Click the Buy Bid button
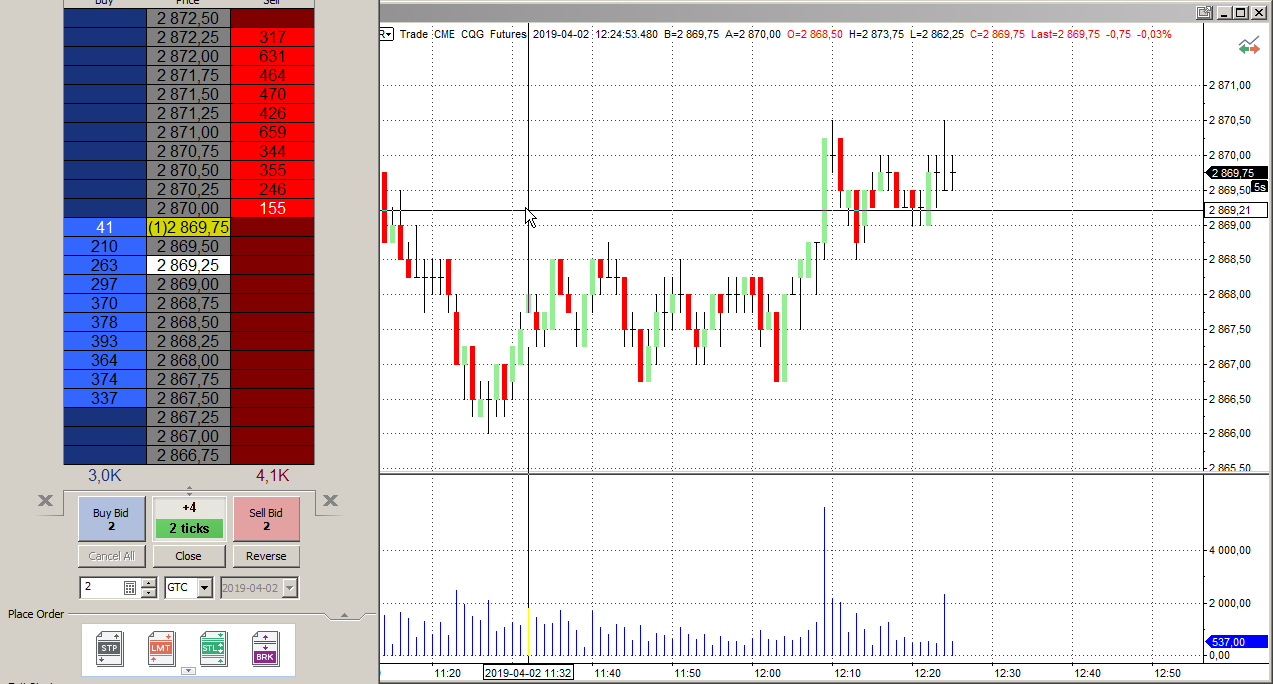The width and height of the screenshot is (1273, 684). [x=112, y=519]
